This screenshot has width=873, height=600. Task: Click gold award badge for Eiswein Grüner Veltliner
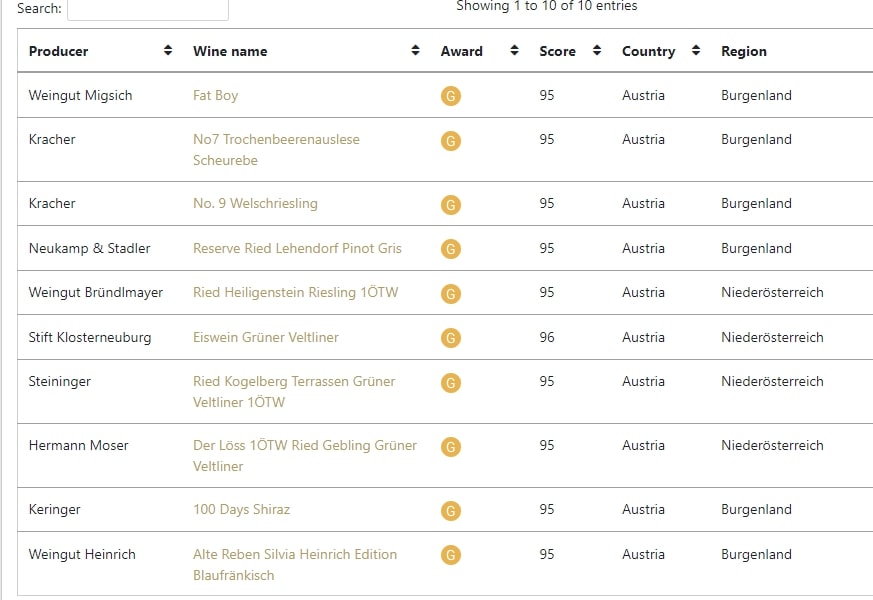[450, 338]
